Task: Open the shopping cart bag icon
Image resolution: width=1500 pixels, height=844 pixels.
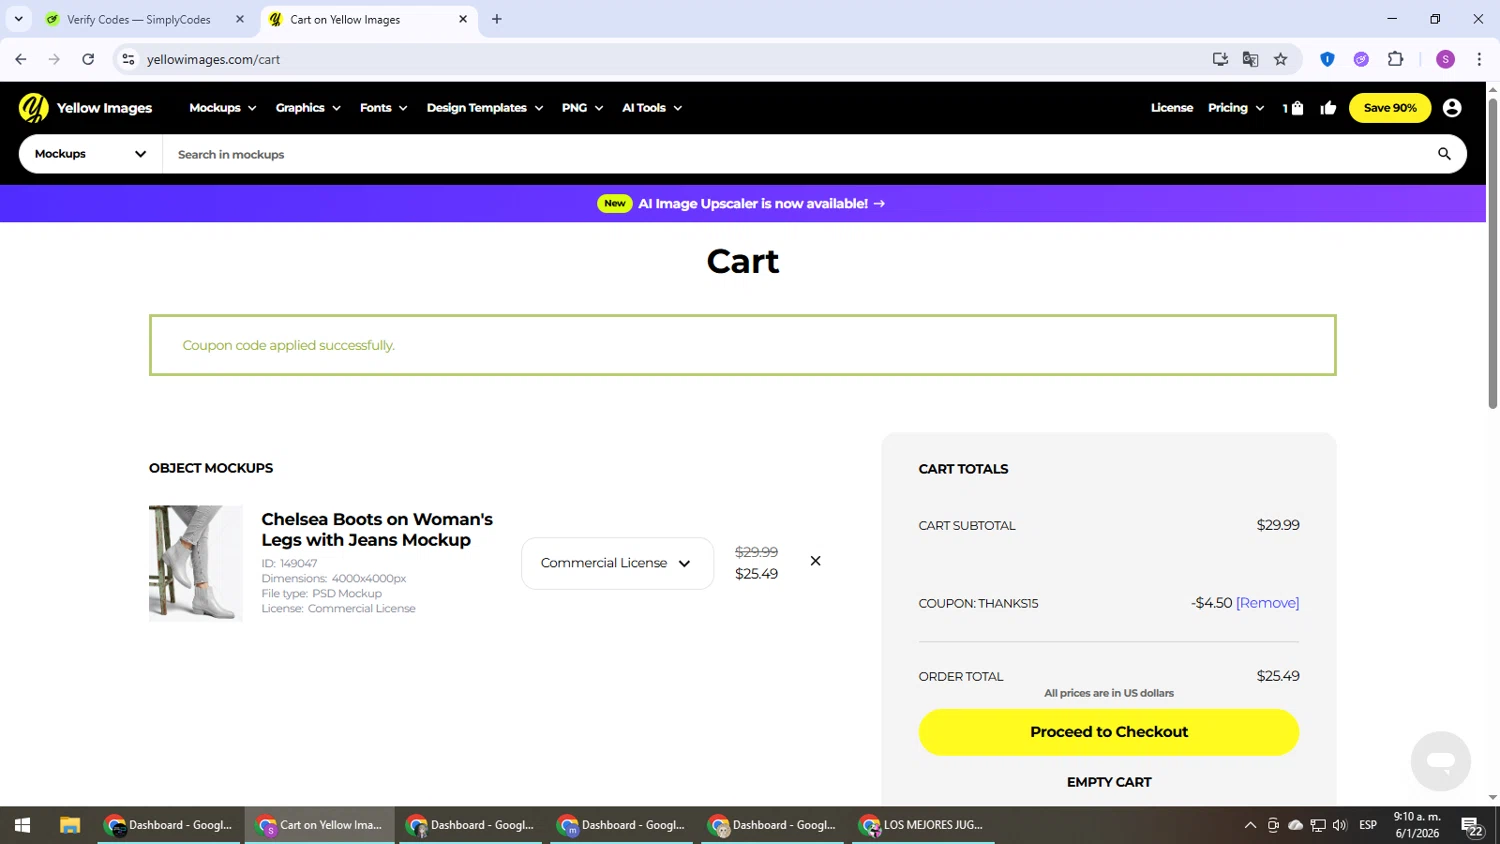Action: tap(1297, 108)
